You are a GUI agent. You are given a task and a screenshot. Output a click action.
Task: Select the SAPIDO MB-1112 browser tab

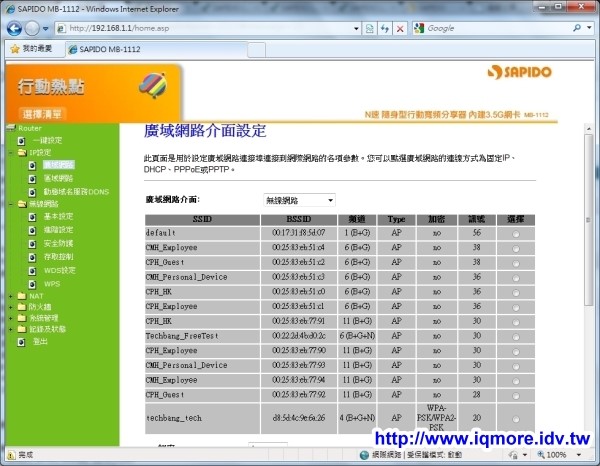point(156,49)
